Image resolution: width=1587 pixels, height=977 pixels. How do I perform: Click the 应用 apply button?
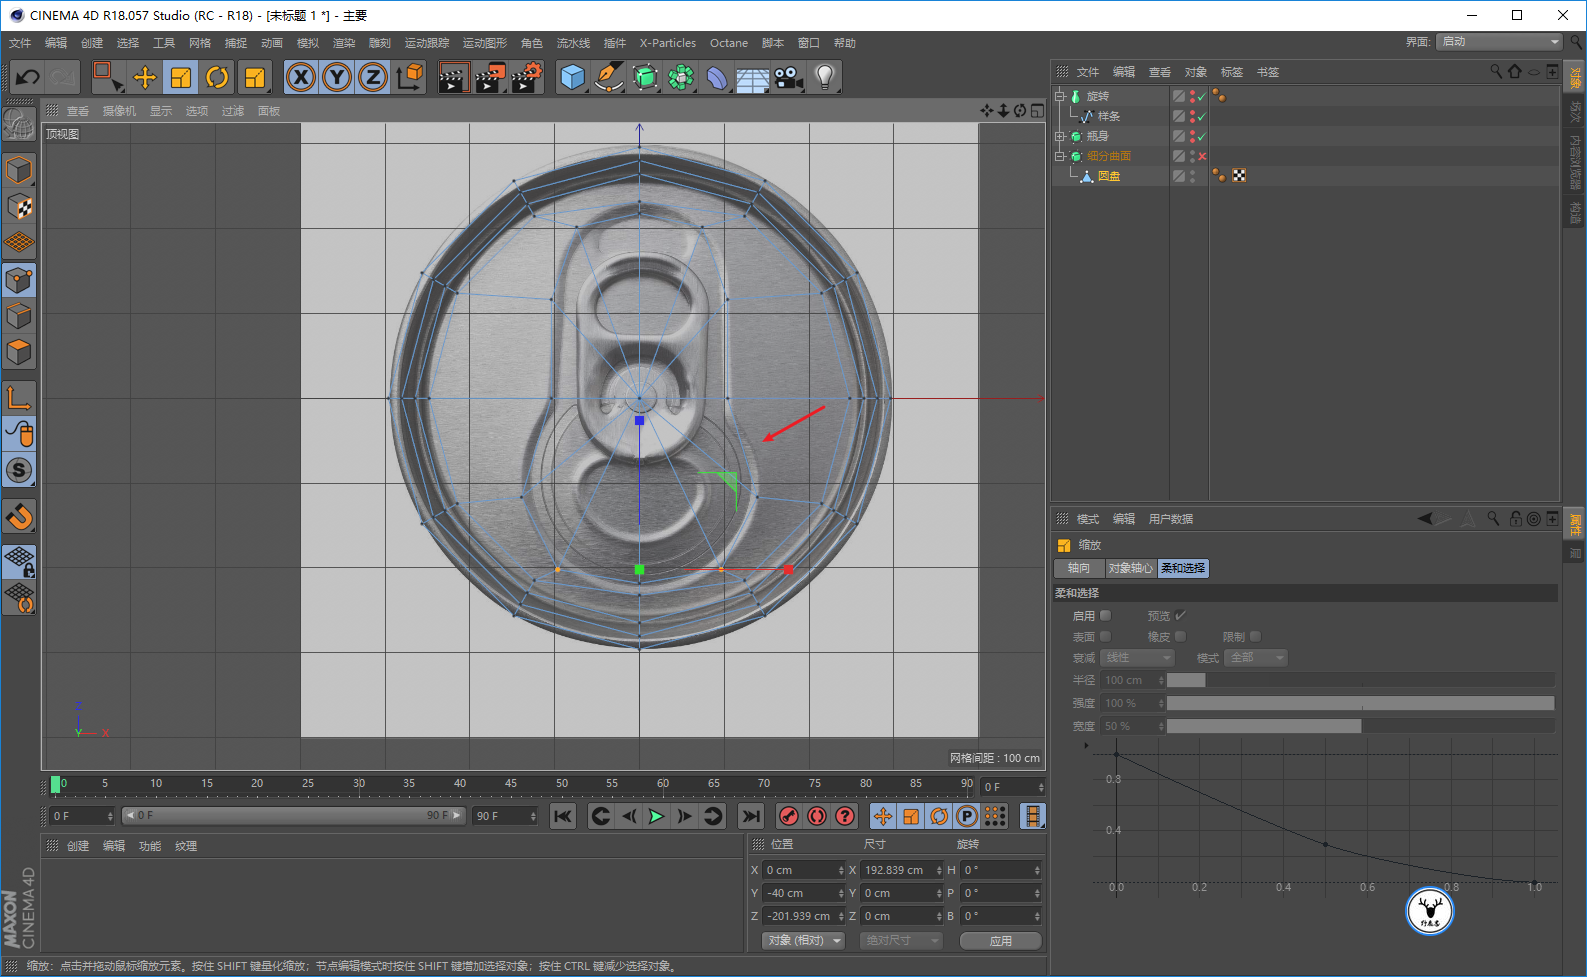[x=1000, y=941]
